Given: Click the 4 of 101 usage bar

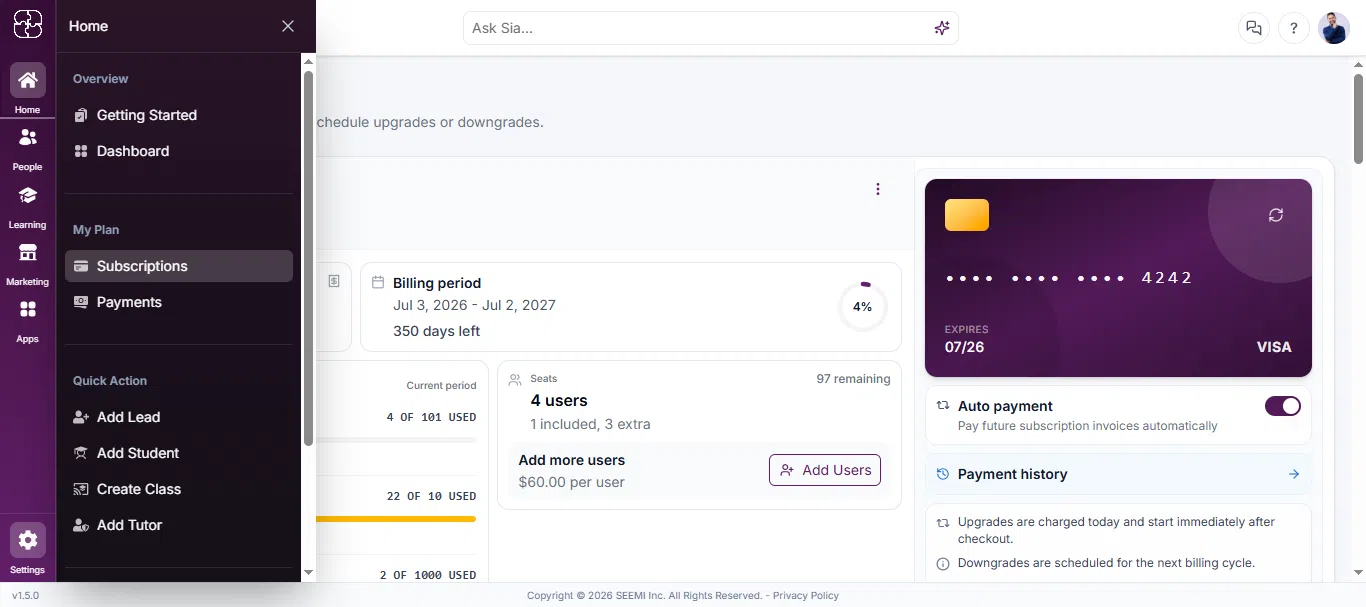Looking at the screenshot, I should point(396,440).
